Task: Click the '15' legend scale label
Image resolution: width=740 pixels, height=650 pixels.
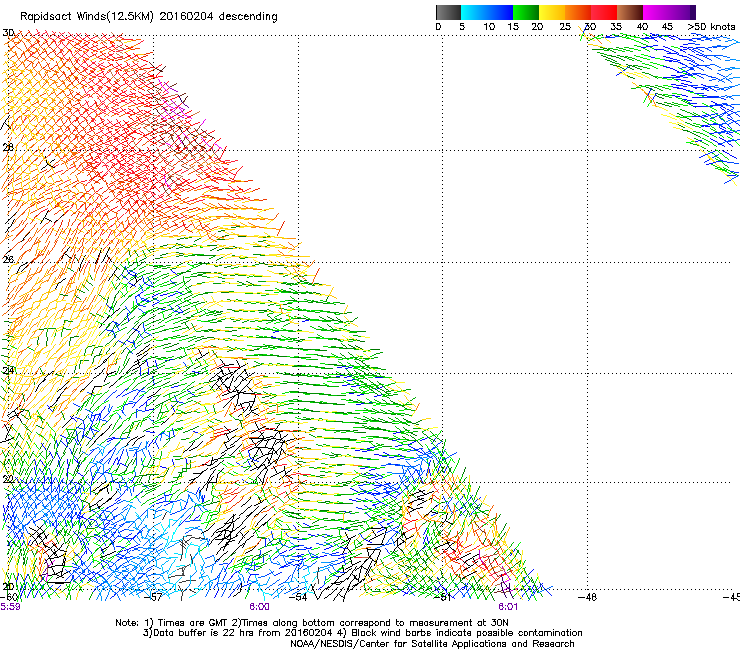Action: (x=513, y=27)
